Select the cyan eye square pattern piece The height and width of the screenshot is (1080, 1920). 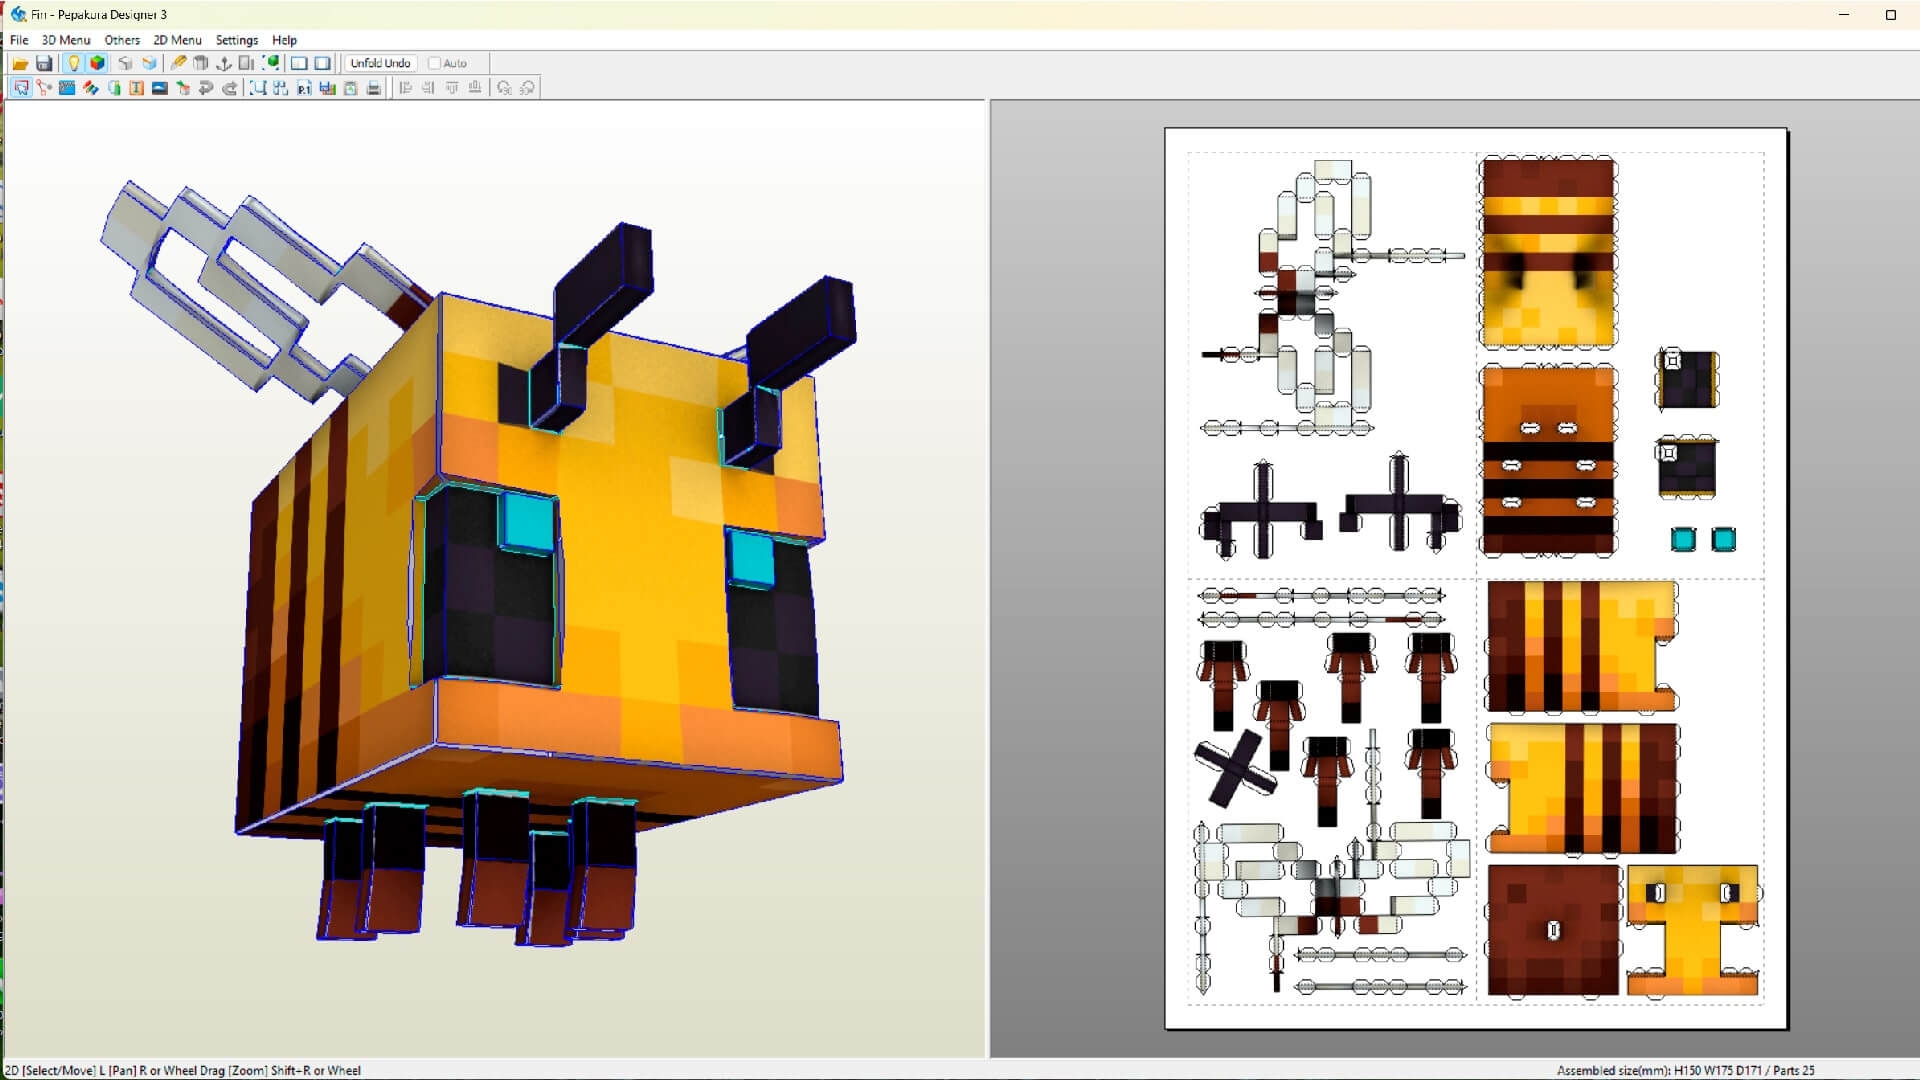tap(1683, 540)
